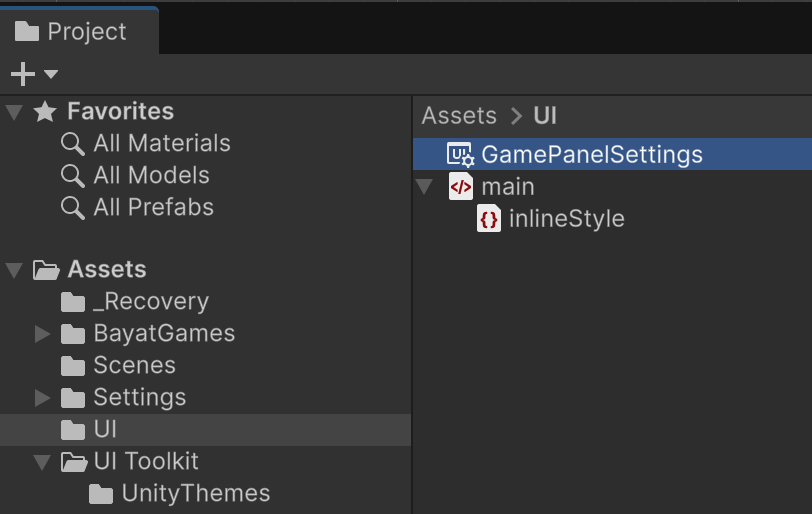Screen dimensions: 812x514
Task: Click the All Models search icon
Action: tap(73, 176)
